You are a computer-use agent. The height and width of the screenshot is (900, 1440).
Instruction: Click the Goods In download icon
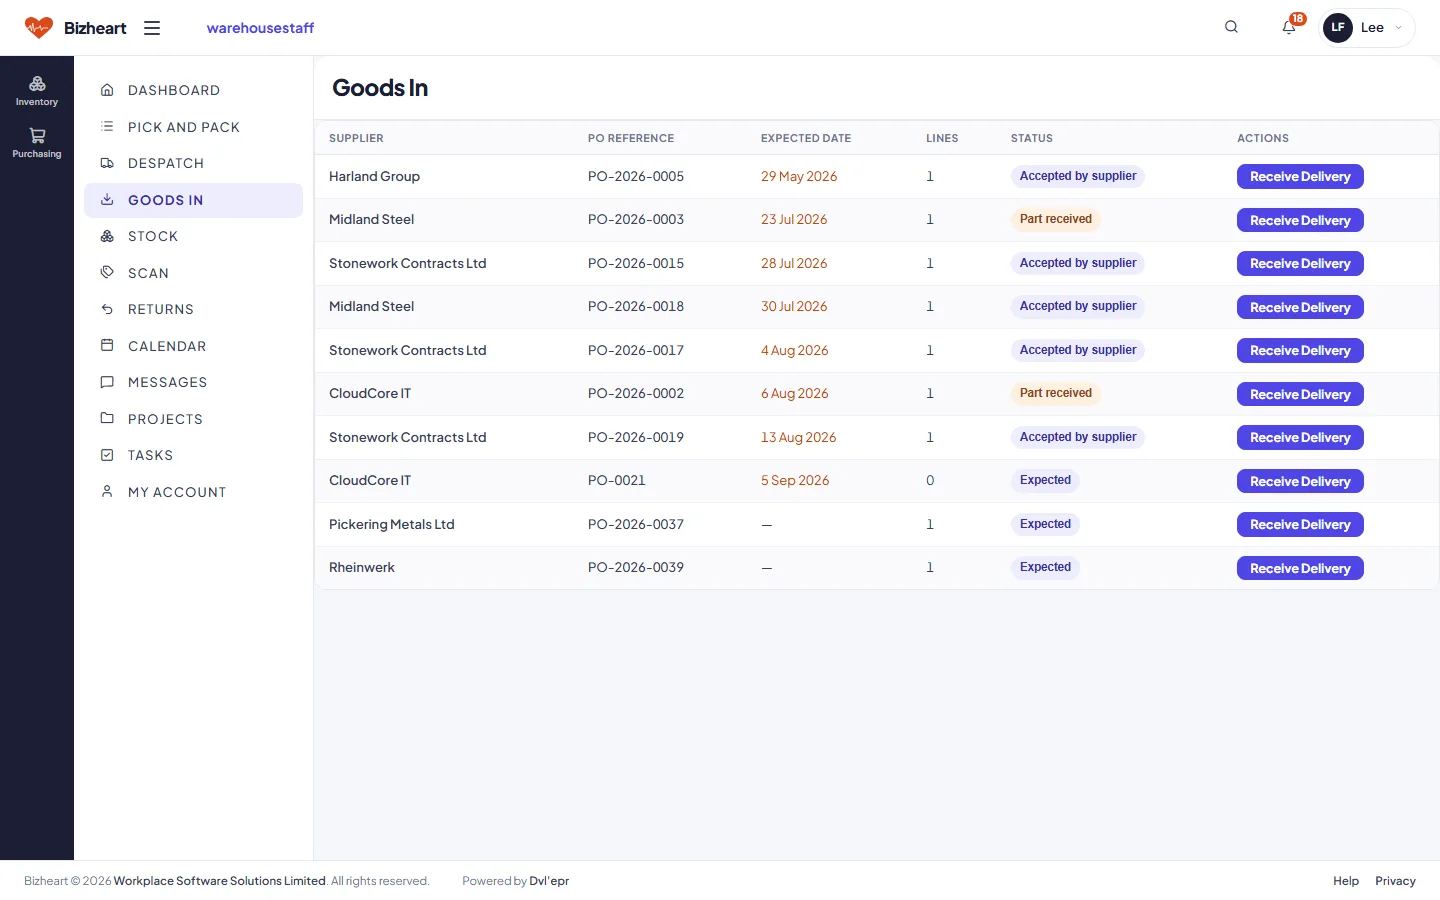pyautogui.click(x=107, y=200)
